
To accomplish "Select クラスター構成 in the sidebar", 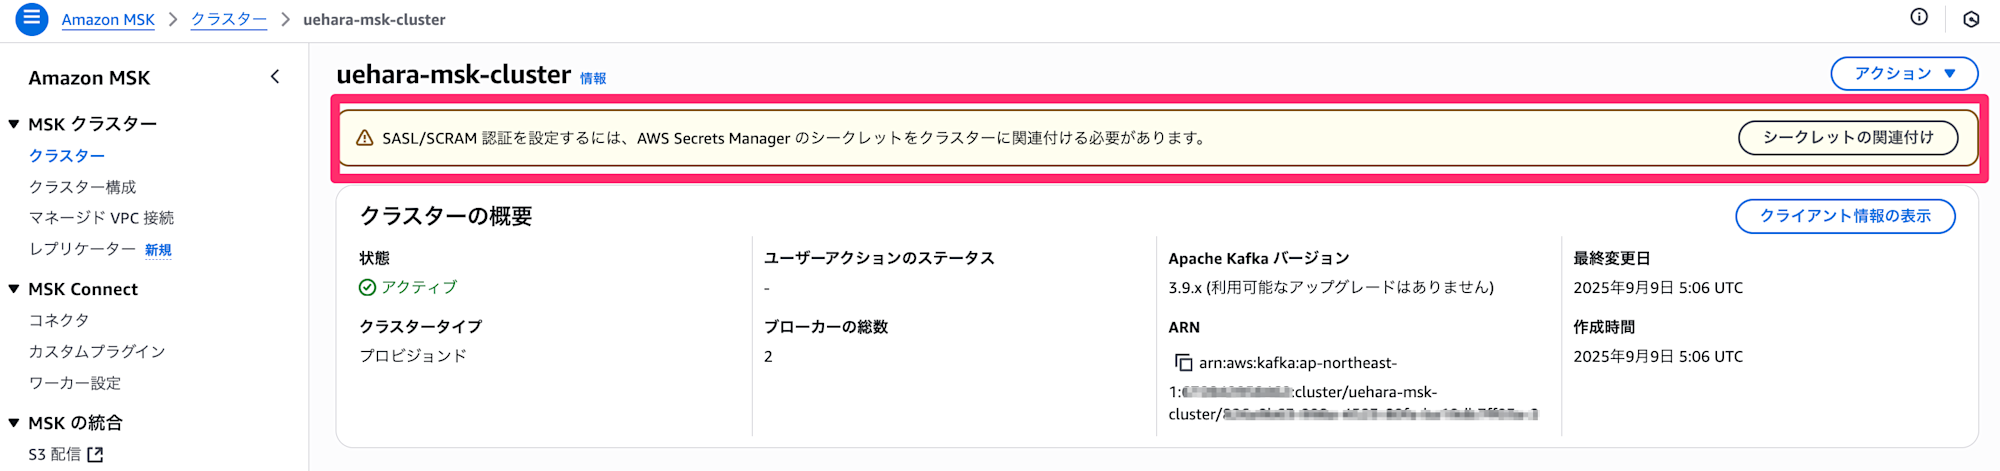I will (82, 187).
